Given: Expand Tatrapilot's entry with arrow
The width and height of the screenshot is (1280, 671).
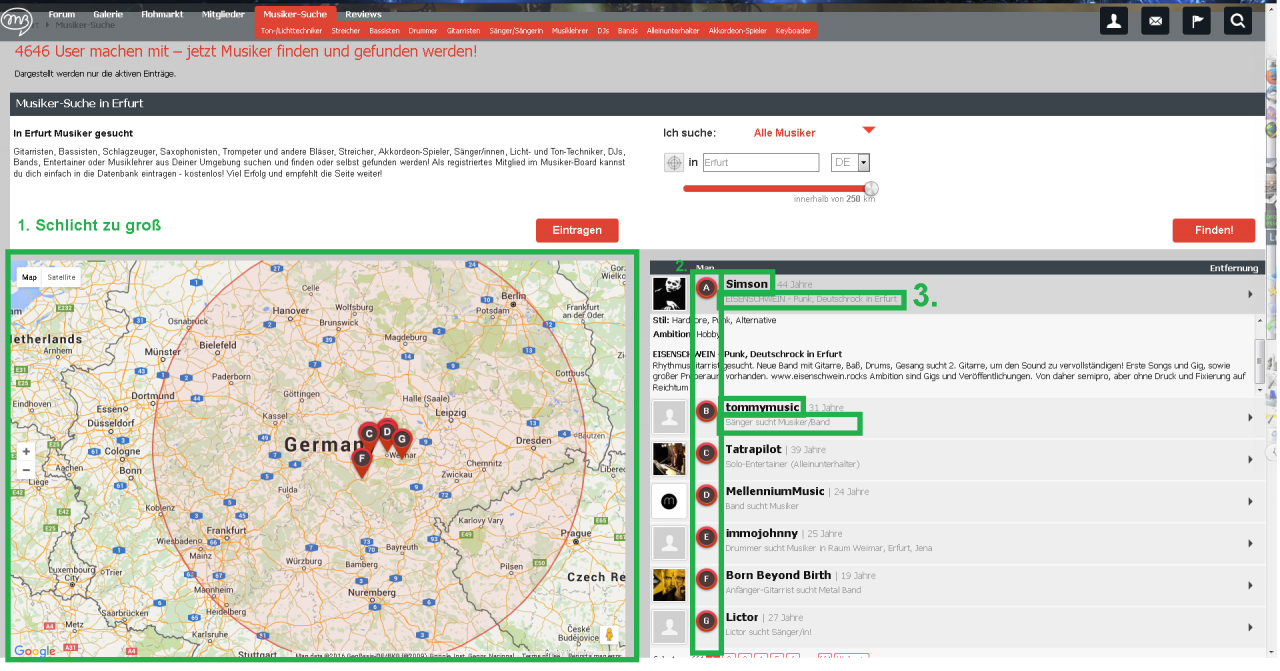Looking at the screenshot, I should point(1250,459).
